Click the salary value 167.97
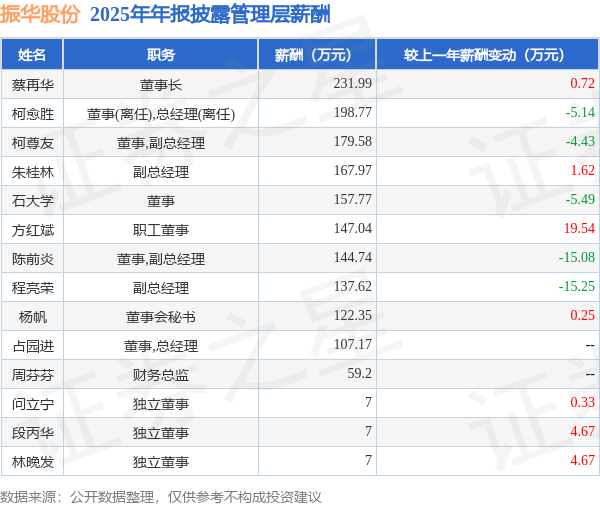The width and height of the screenshot is (600, 506). (x=352, y=170)
